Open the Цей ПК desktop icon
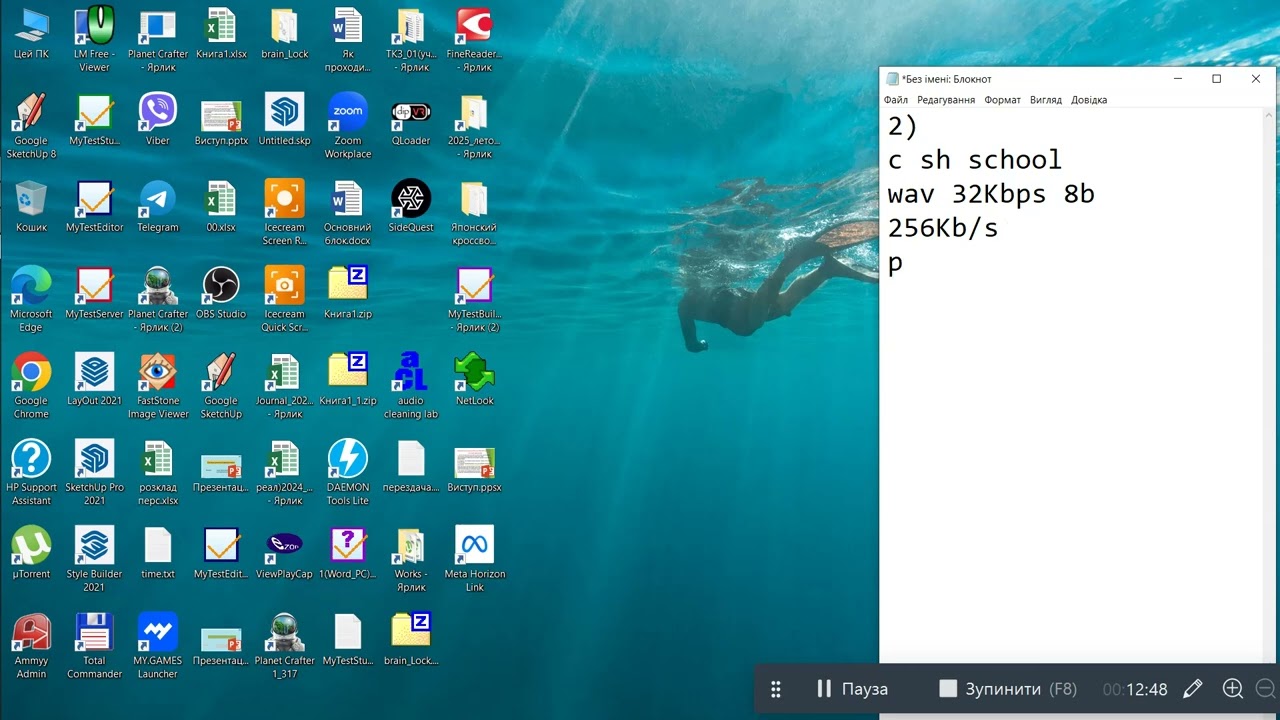 tap(31, 32)
